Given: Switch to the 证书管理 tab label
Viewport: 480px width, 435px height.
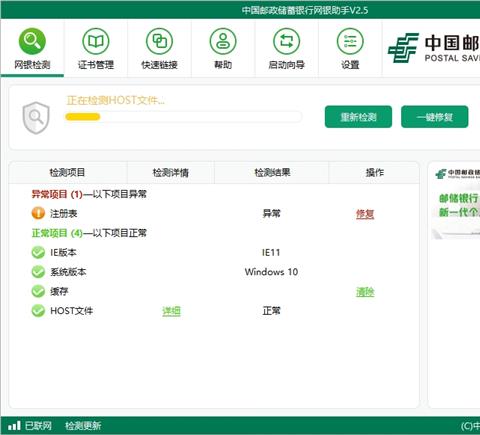Looking at the screenshot, I should tap(96, 65).
